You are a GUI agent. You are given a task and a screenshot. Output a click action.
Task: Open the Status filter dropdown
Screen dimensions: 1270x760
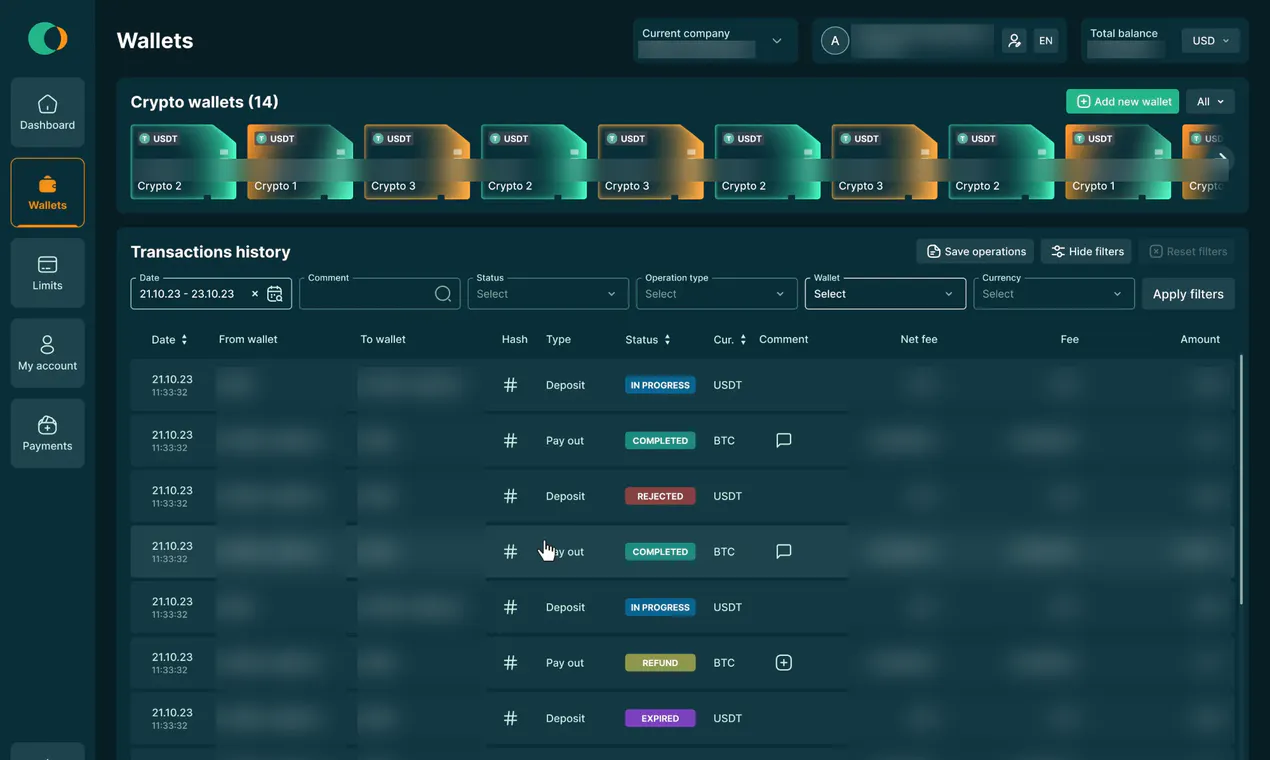(548, 294)
